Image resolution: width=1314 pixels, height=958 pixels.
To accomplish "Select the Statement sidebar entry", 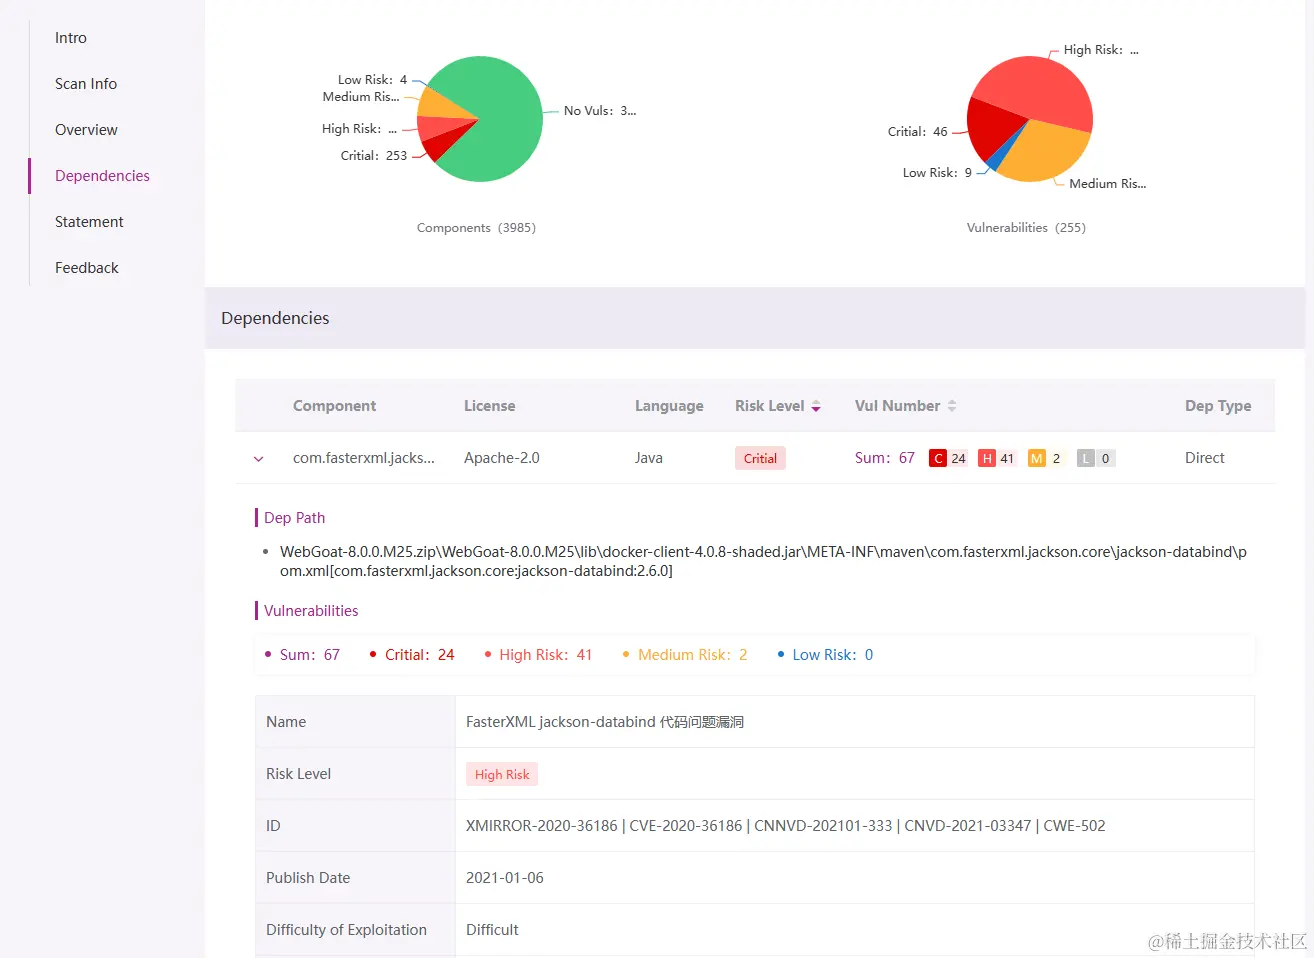I will (x=89, y=222).
